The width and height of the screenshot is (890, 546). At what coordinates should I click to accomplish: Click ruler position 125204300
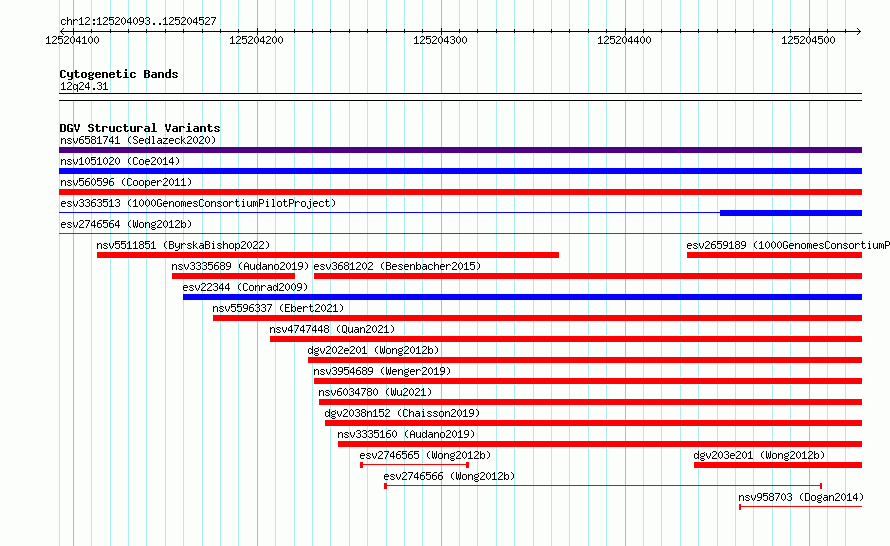coord(440,40)
